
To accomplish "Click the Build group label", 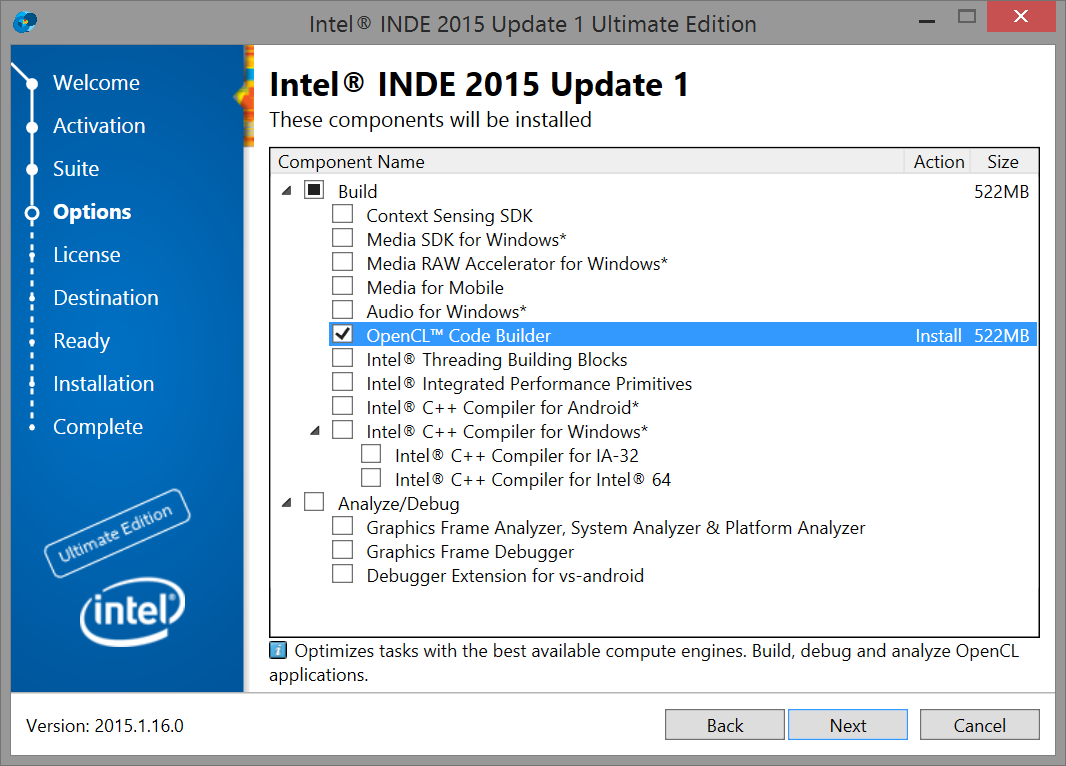I will (x=358, y=191).
